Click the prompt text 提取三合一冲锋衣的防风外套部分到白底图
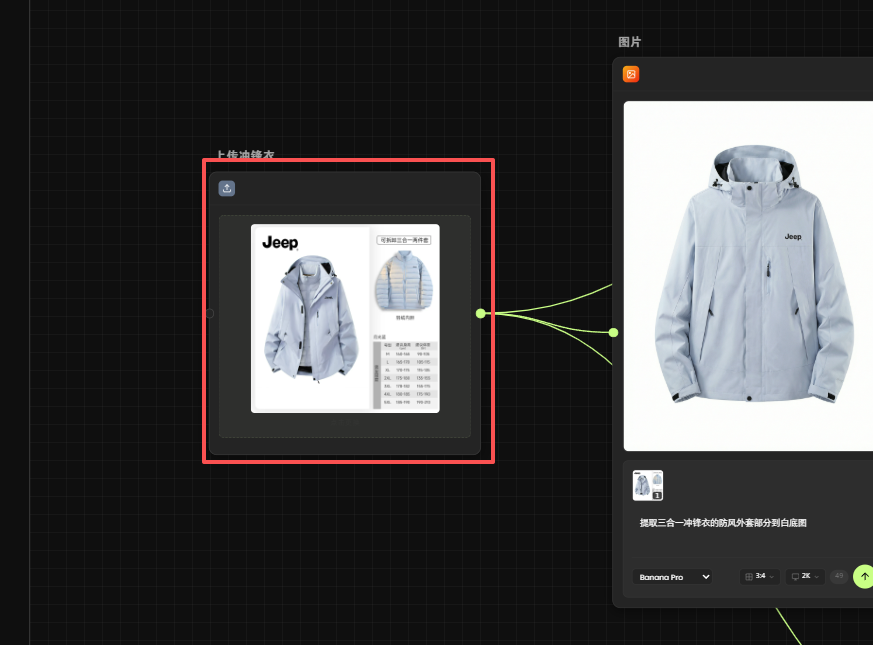The width and height of the screenshot is (873, 645). [x=723, y=523]
